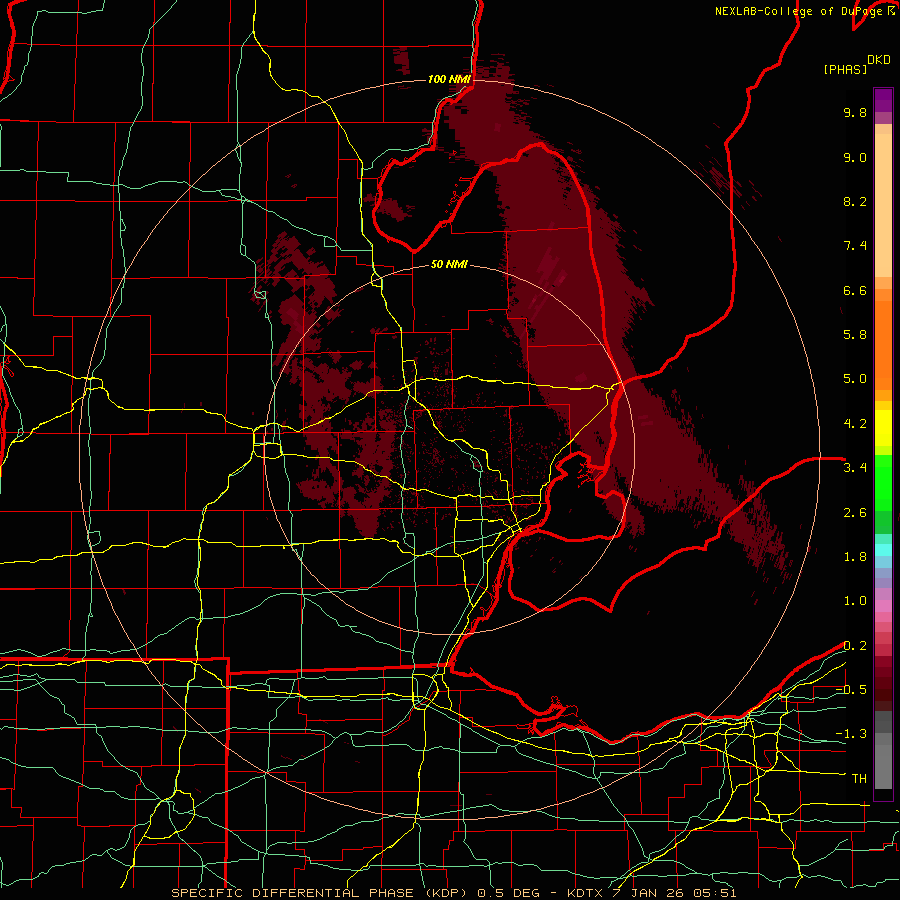Viewport: 900px width, 900px height.
Task: Click the orange segment of the color scale
Action: 883,344
